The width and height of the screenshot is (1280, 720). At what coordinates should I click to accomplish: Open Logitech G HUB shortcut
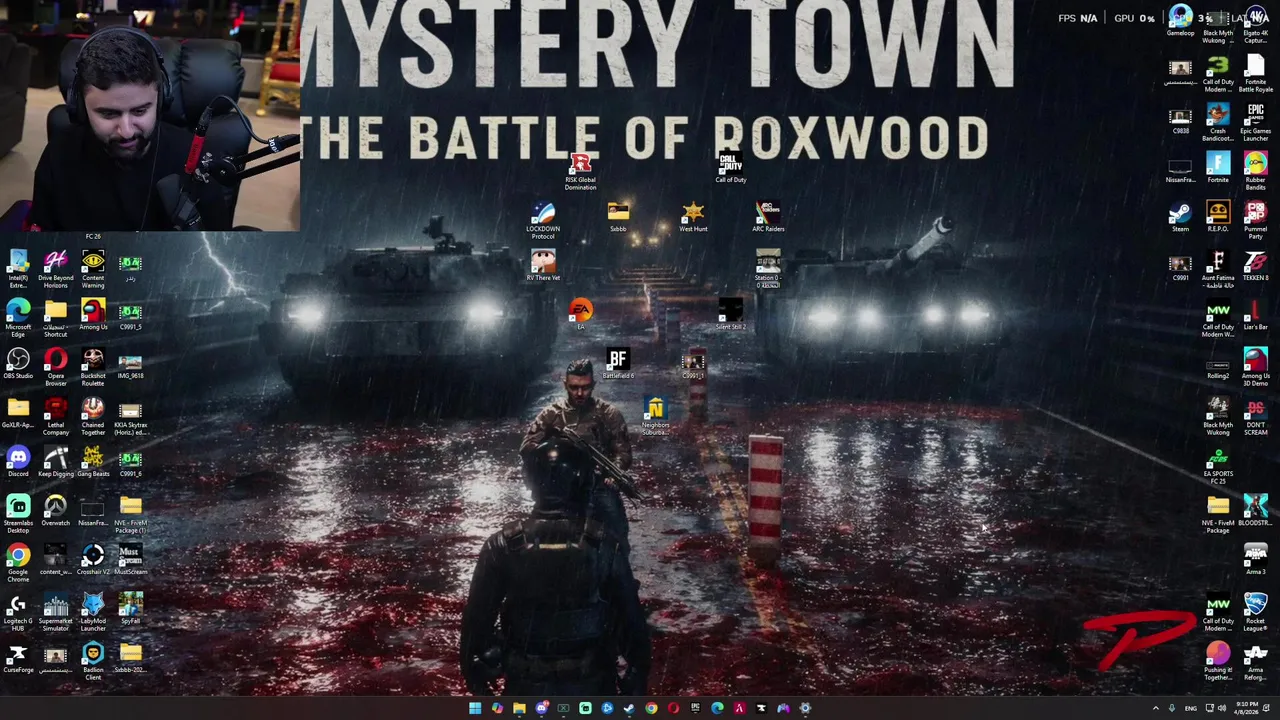pos(18,611)
